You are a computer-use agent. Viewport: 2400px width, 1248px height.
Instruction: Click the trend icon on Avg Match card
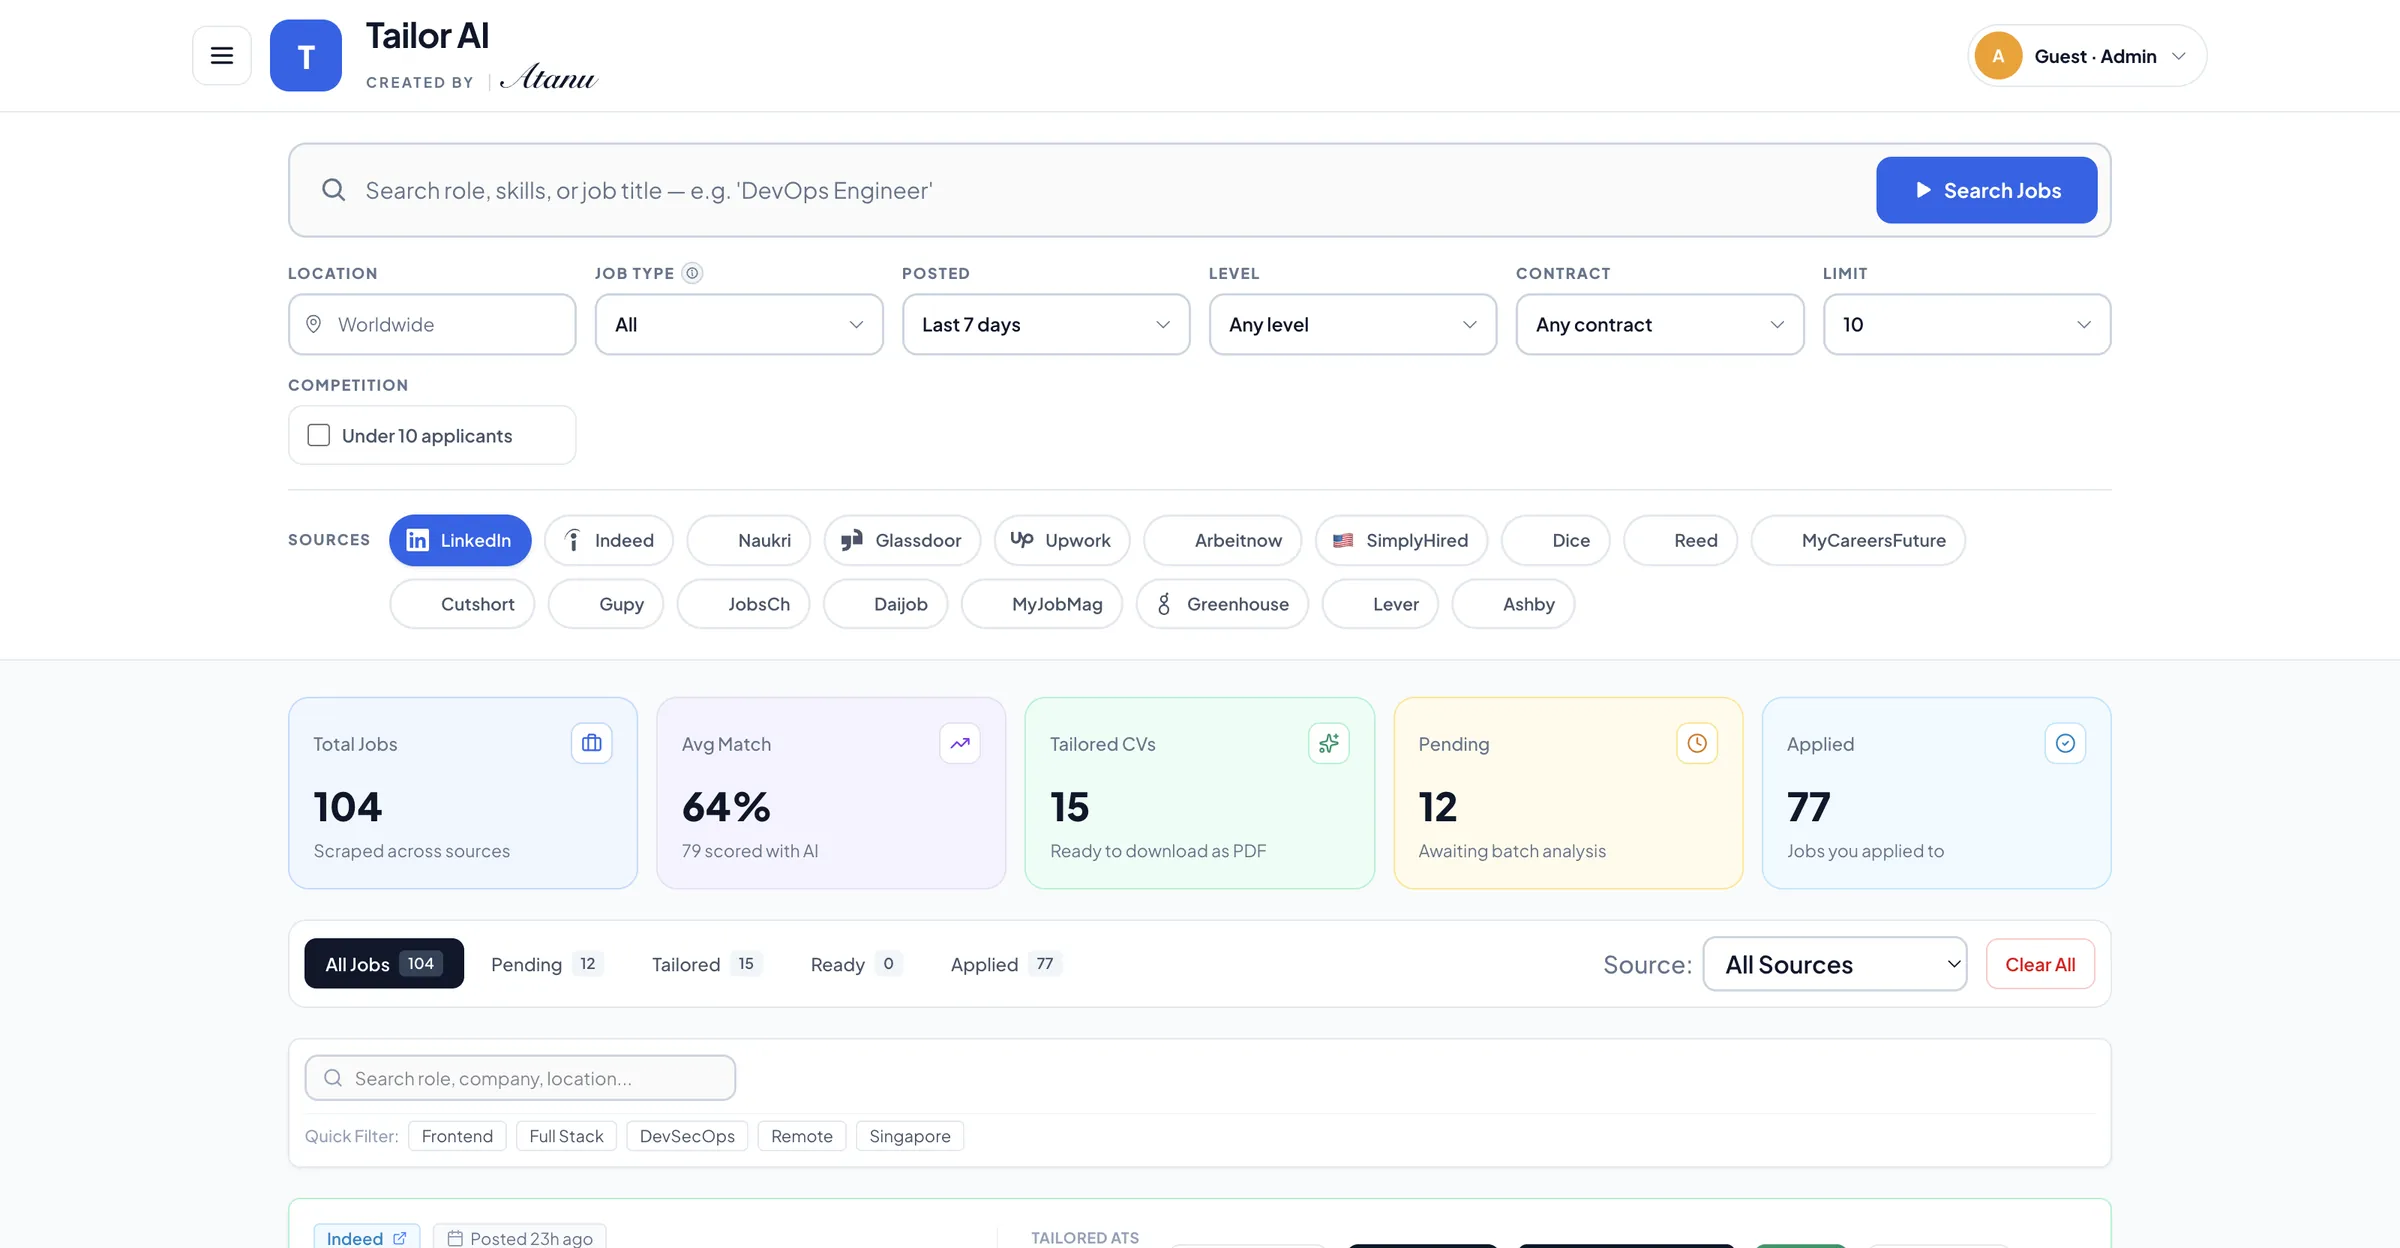[960, 743]
